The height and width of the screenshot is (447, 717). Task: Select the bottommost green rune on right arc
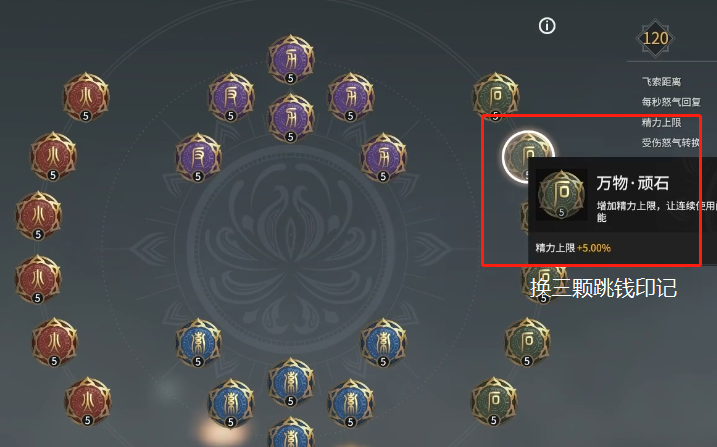click(x=494, y=401)
